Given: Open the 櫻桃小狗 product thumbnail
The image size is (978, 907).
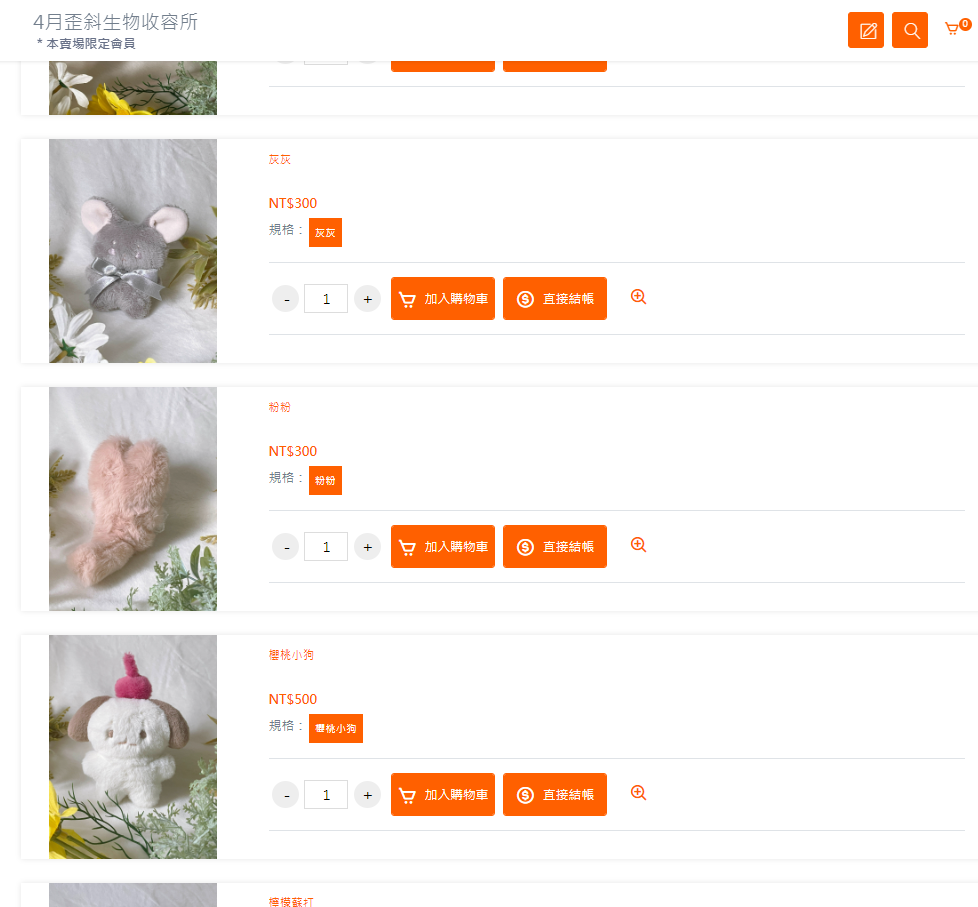Looking at the screenshot, I should [x=133, y=747].
